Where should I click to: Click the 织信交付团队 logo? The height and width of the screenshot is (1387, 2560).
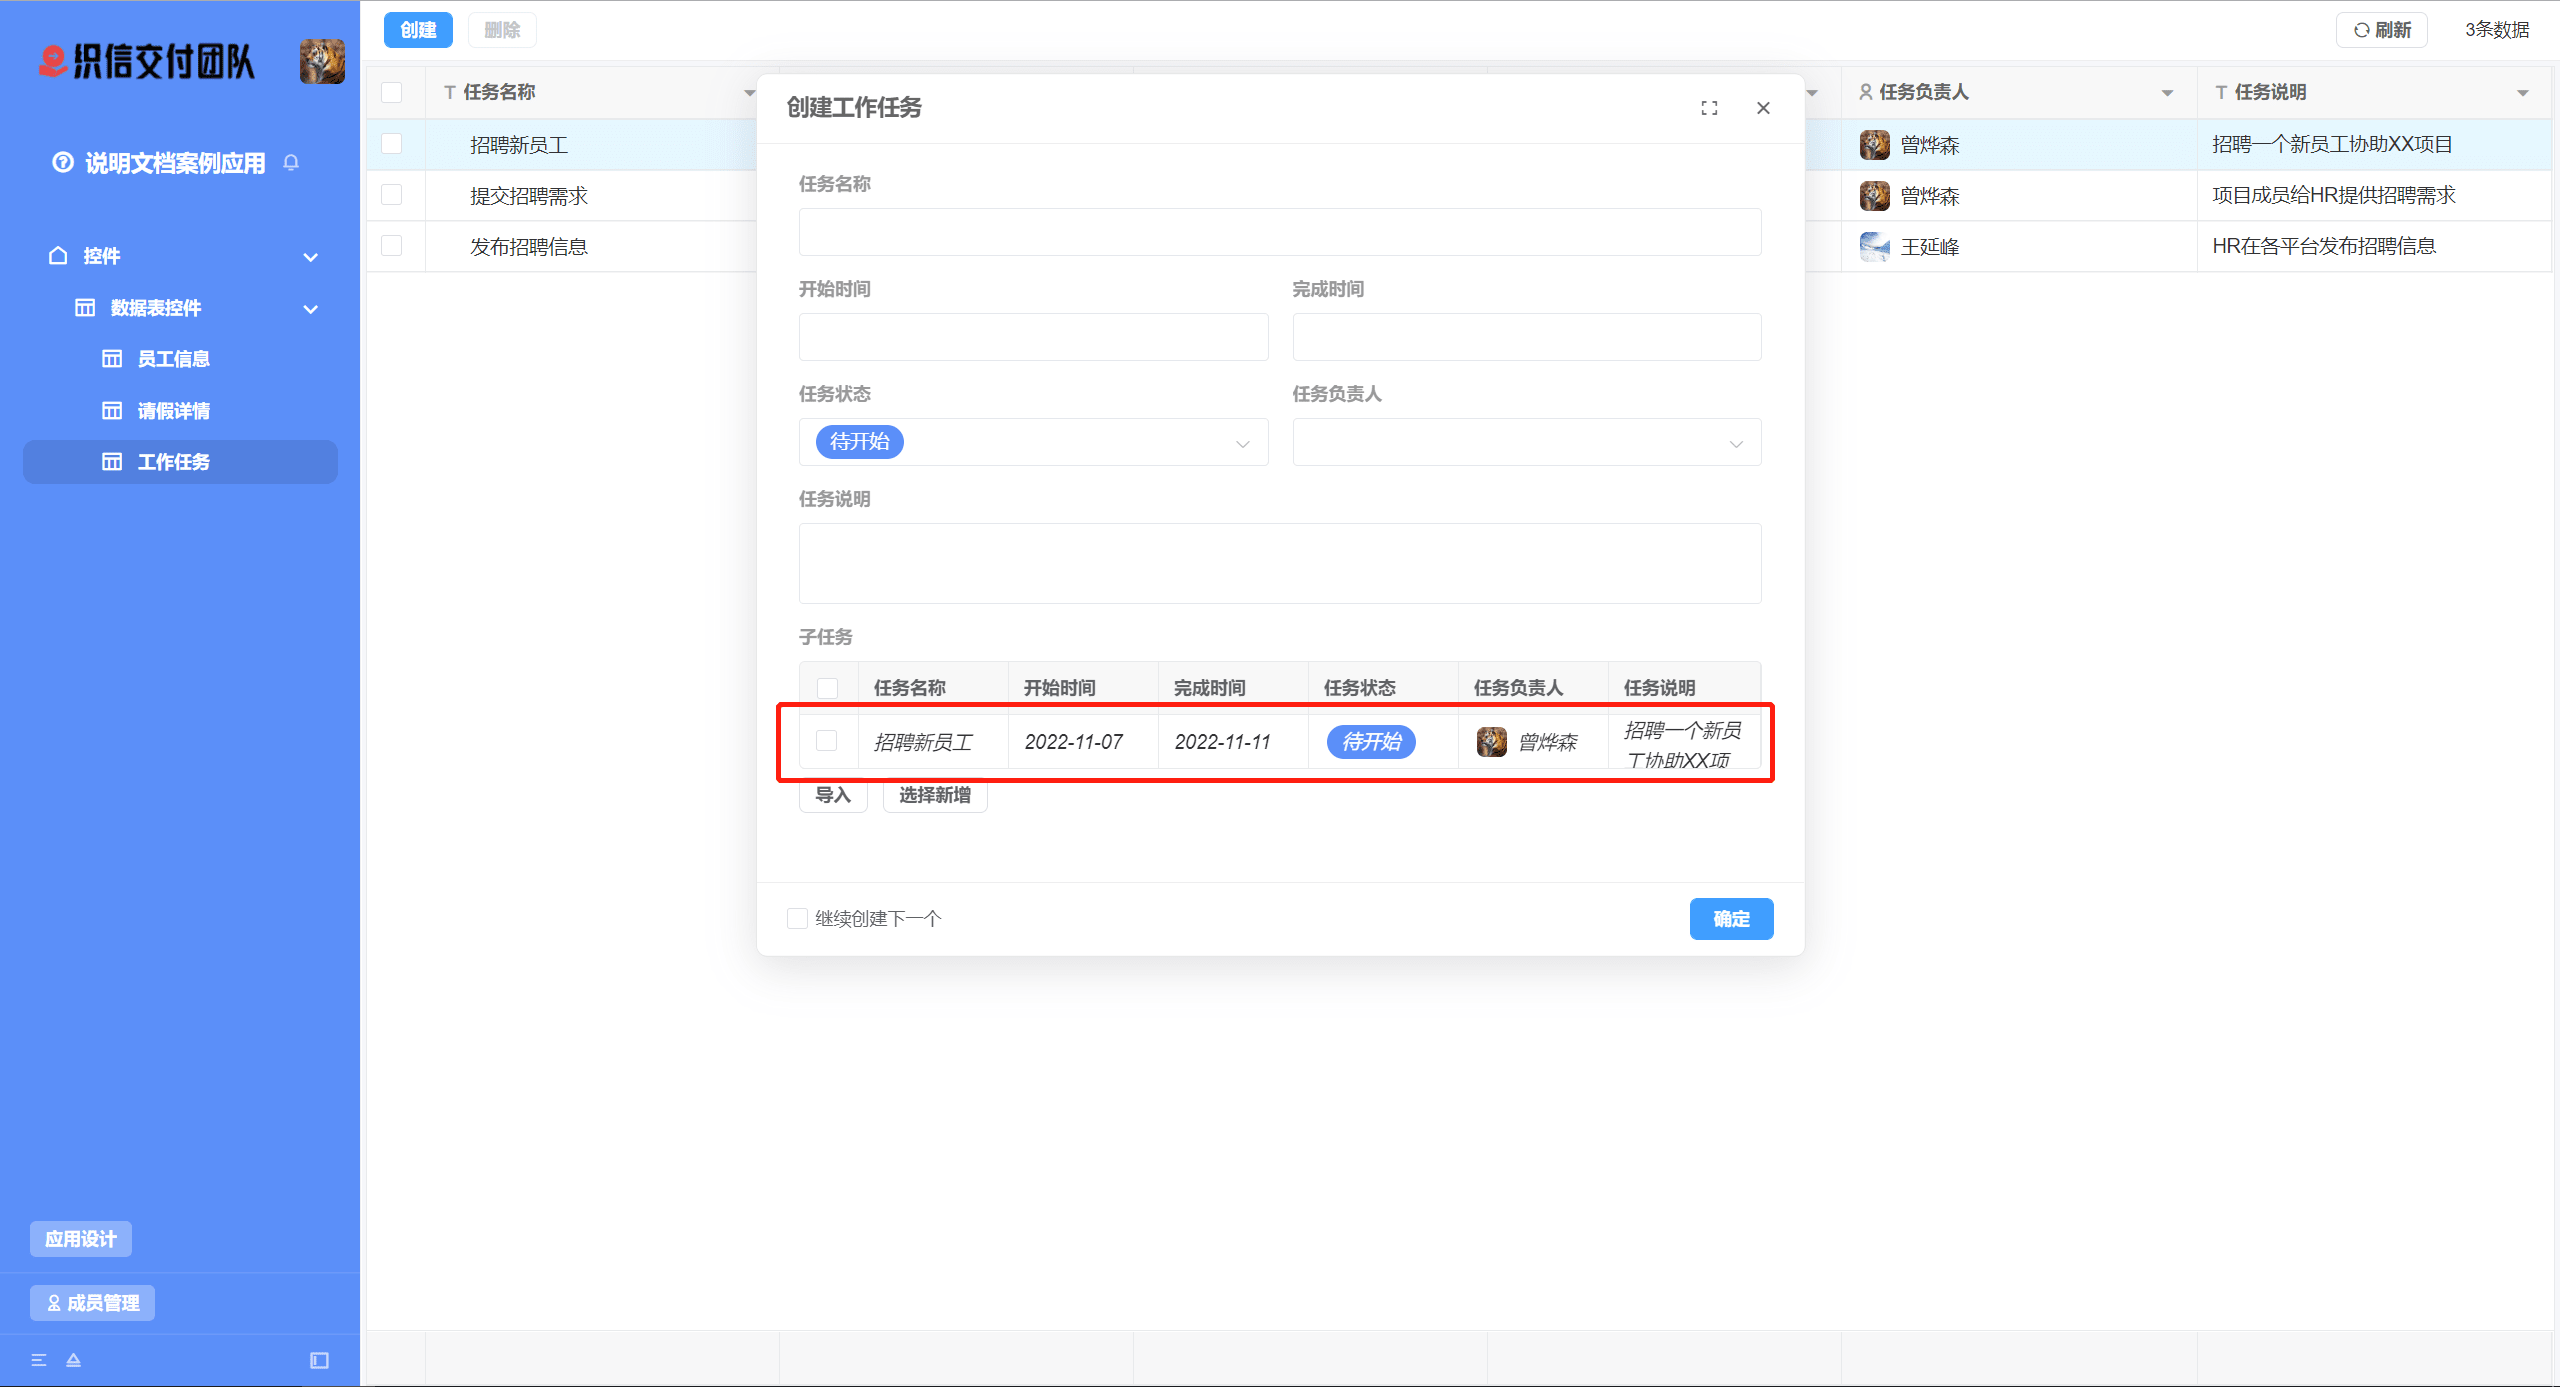(146, 61)
